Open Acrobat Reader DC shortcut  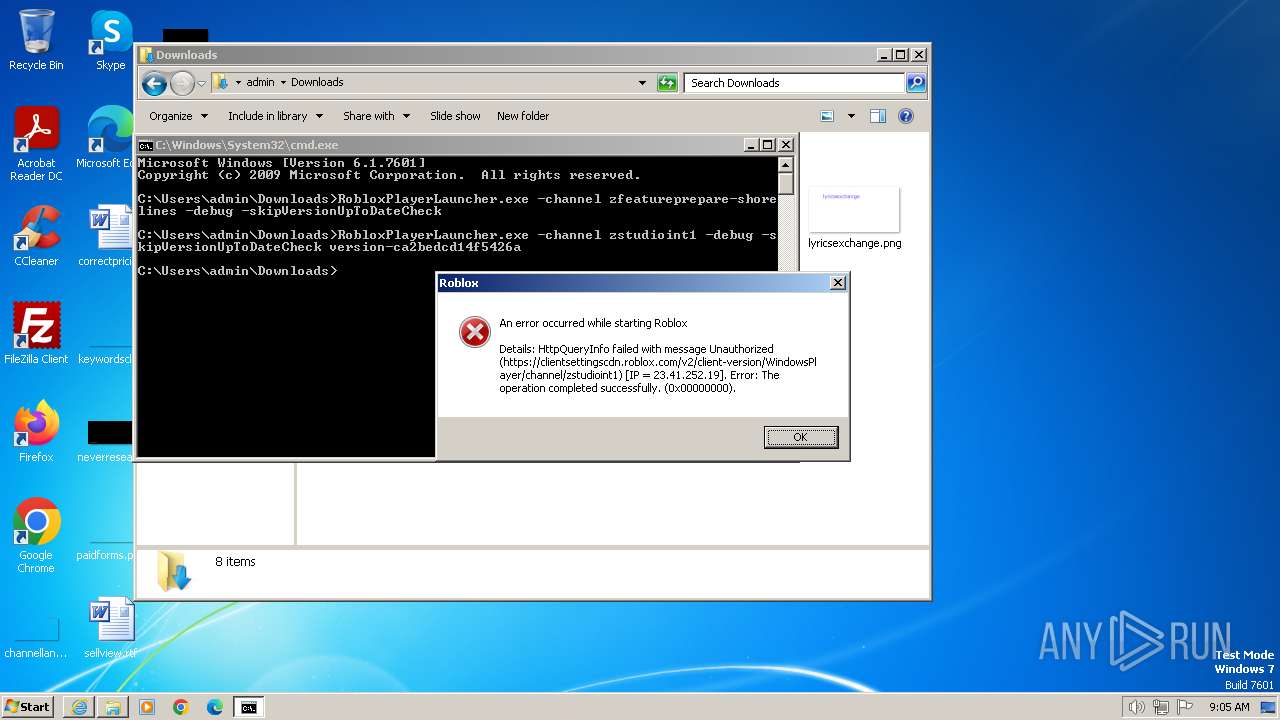click(x=36, y=144)
